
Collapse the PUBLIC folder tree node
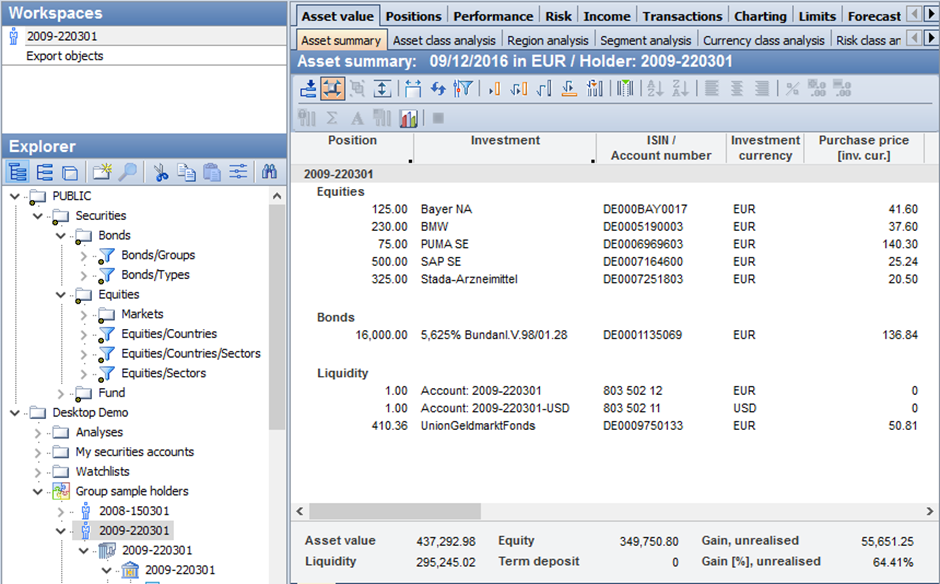point(15,196)
